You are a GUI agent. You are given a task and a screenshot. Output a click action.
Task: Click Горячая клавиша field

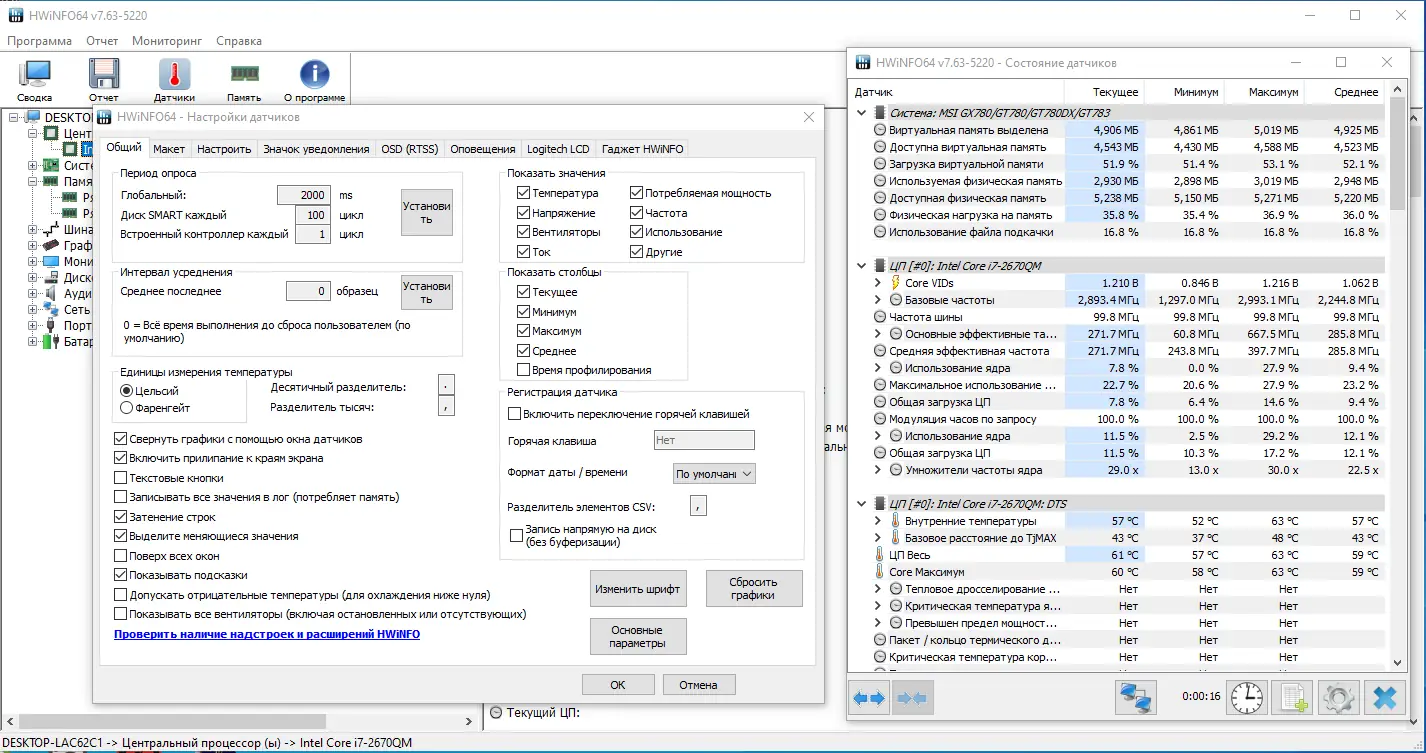(704, 440)
